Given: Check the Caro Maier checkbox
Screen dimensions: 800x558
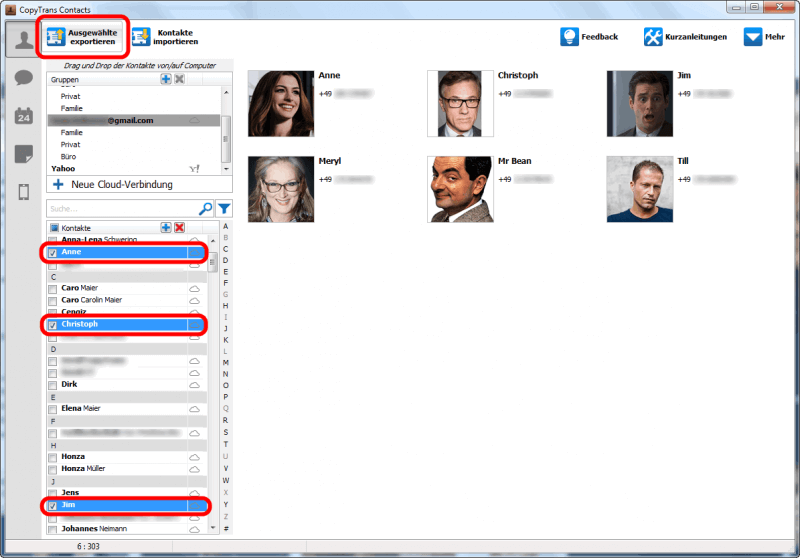Looking at the screenshot, I should tap(53, 289).
